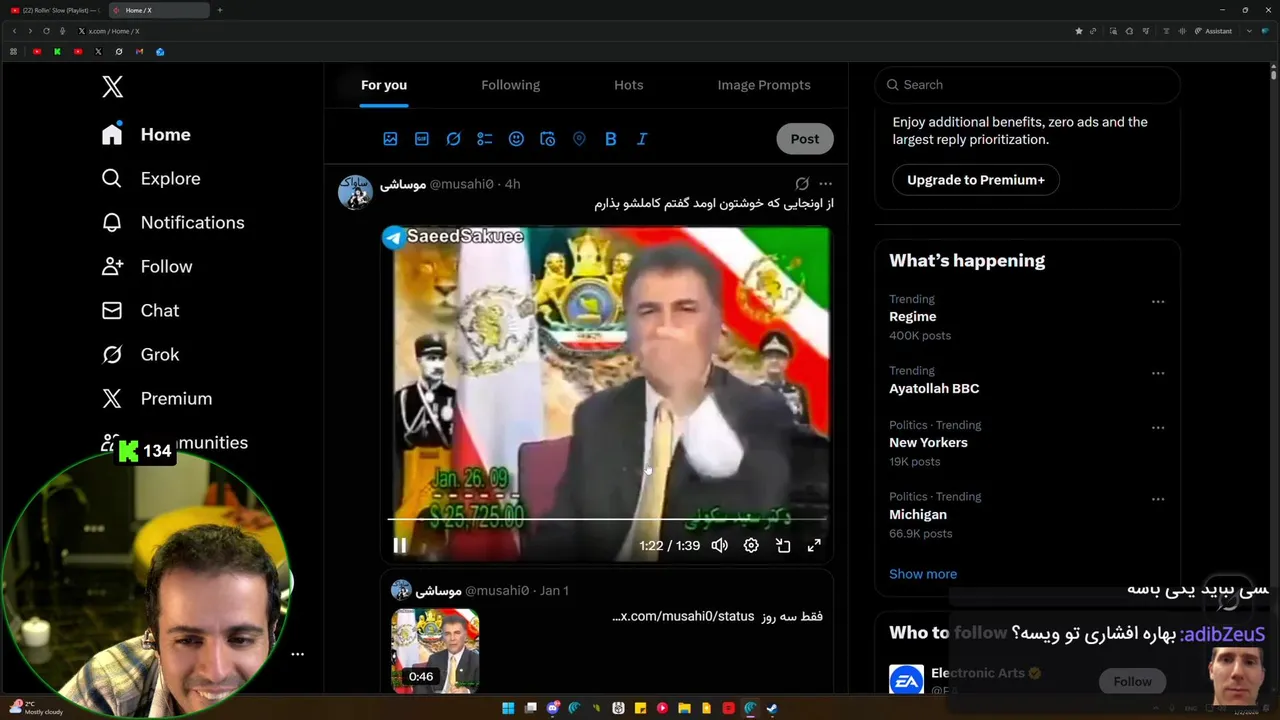The width and height of the screenshot is (1280, 720).
Task: Open Steam from the taskbar
Action: (x=772, y=708)
